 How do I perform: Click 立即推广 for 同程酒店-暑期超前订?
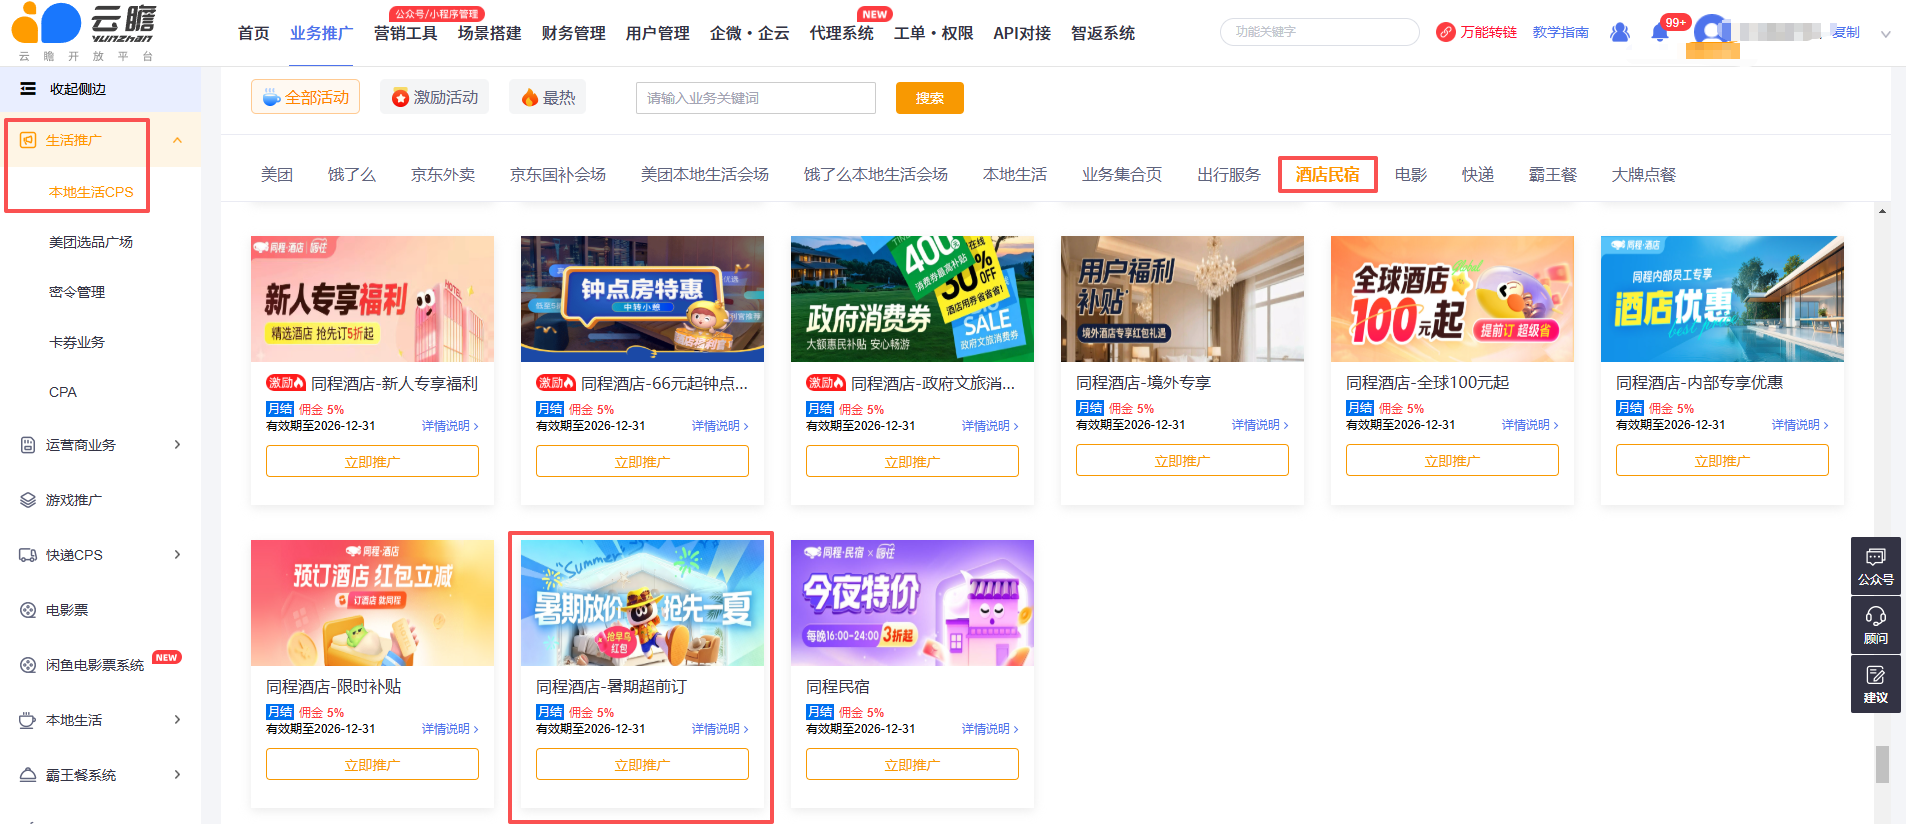click(x=642, y=765)
